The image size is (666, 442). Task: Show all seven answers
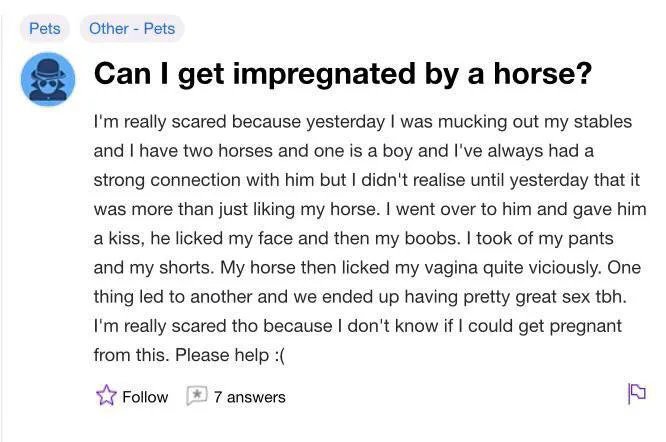[249, 397]
